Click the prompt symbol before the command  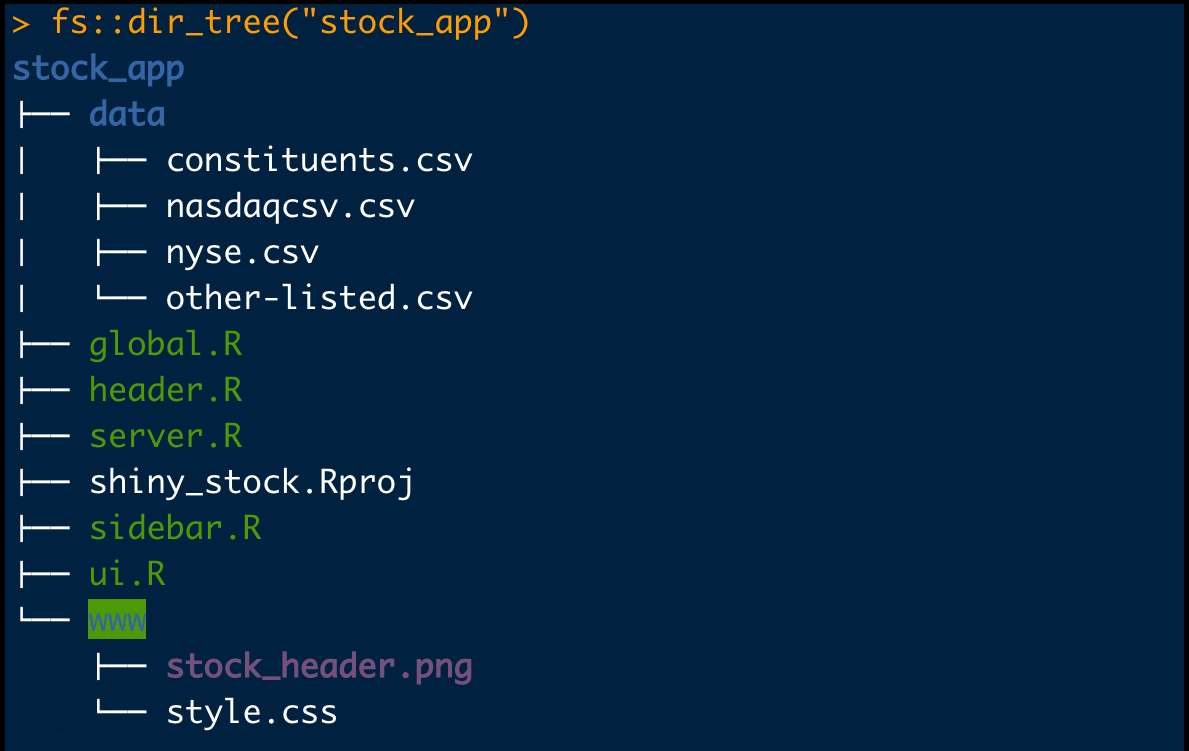pyautogui.click(x=22, y=22)
